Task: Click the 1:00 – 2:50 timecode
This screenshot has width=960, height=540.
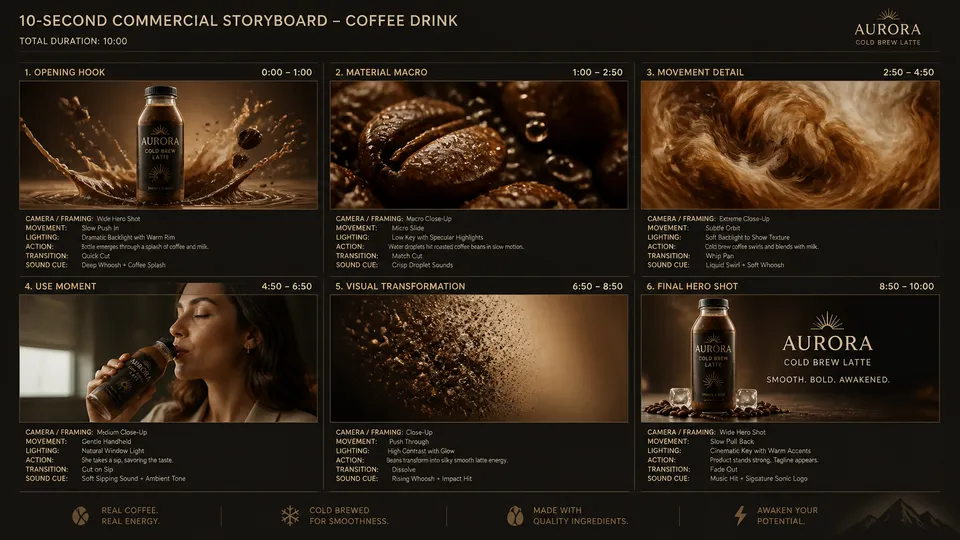Action: tap(598, 72)
